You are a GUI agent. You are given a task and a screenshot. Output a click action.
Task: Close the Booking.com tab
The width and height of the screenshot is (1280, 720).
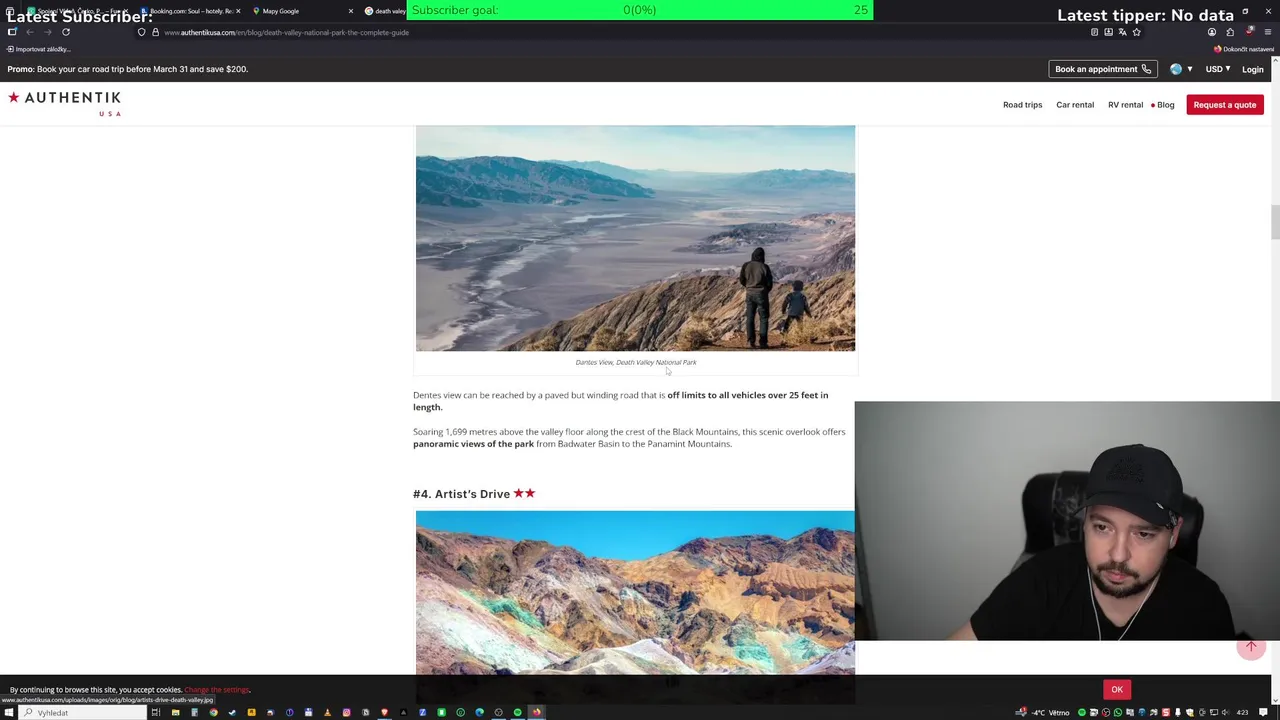pyautogui.click(x=238, y=11)
